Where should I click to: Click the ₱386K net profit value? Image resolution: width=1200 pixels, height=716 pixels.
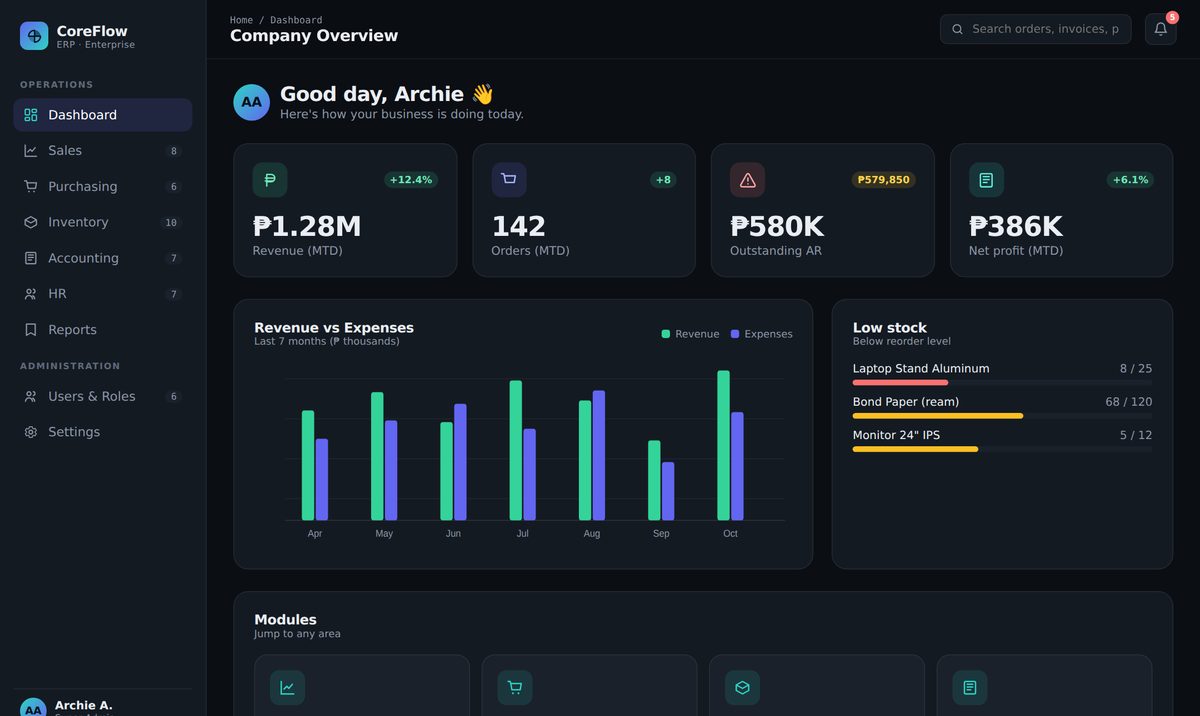tap(1016, 226)
